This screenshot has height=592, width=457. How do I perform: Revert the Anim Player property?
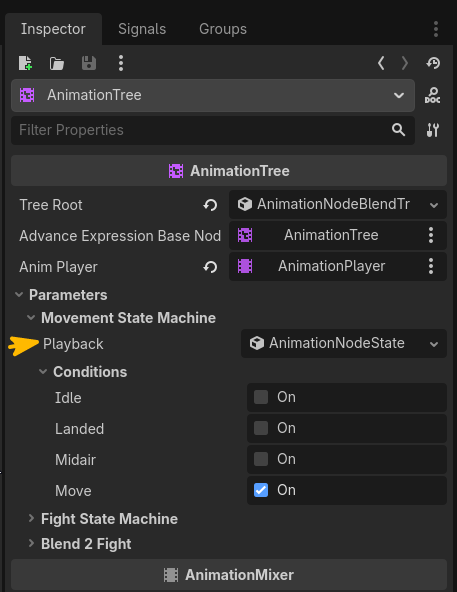point(210,267)
